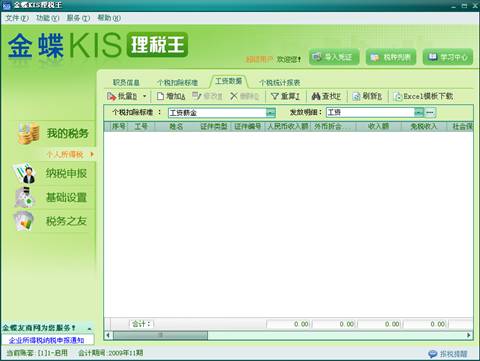
Task: Click the 当前账套 status bar entry
Action: [37, 353]
